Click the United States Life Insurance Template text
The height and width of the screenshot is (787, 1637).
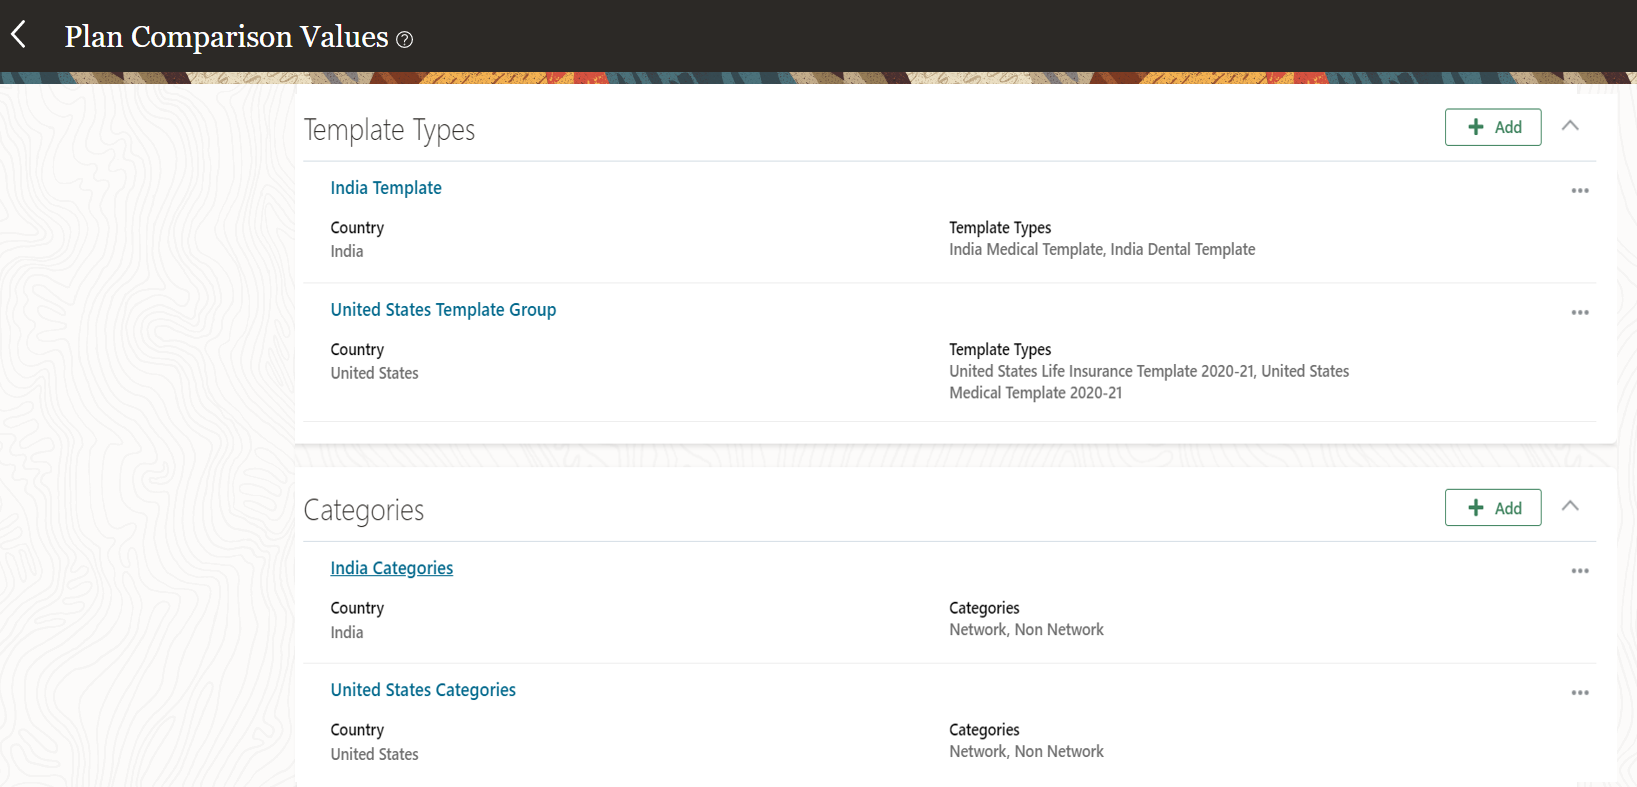point(1100,372)
